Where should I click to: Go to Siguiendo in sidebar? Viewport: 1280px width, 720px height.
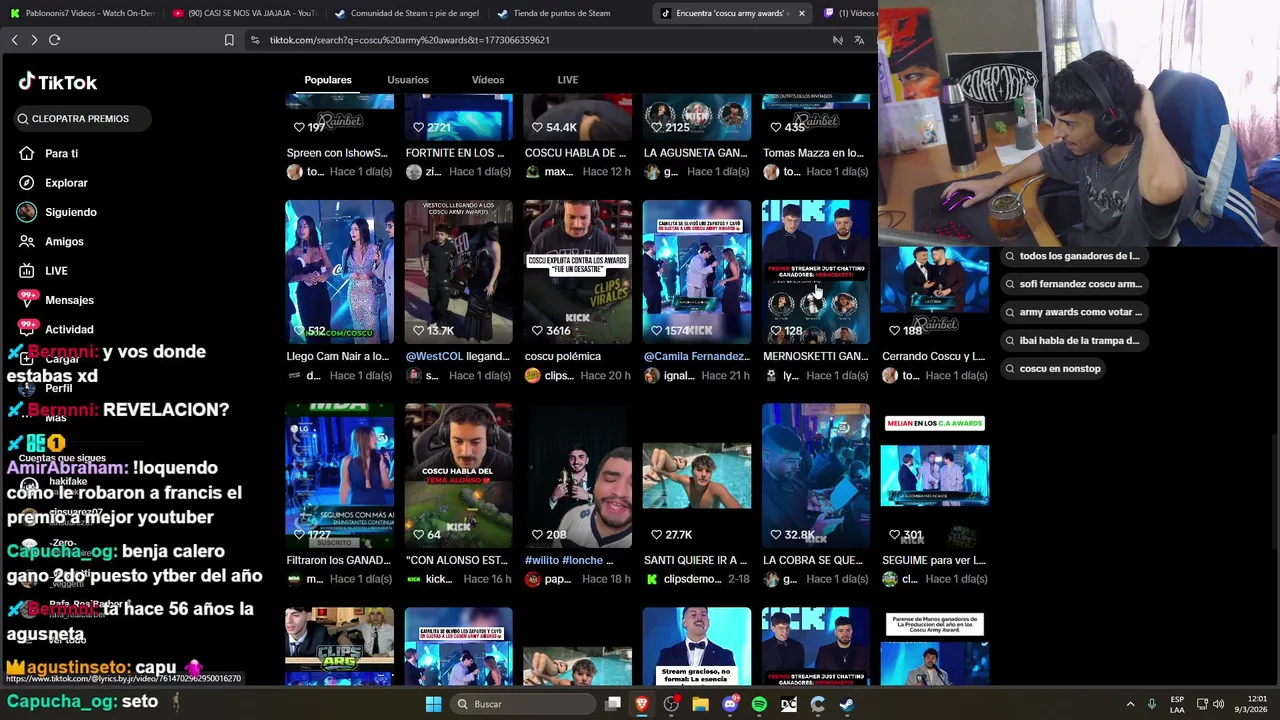pyautogui.click(x=70, y=212)
